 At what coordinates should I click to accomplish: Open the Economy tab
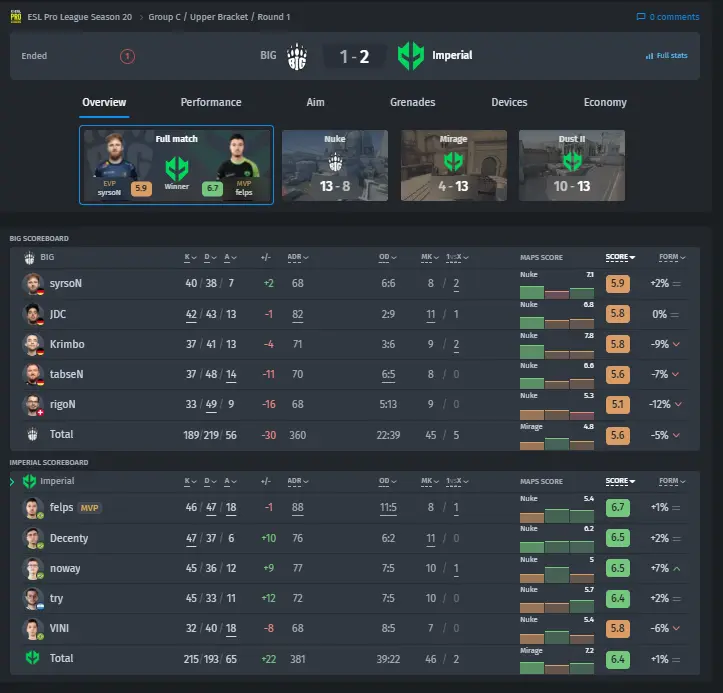pyautogui.click(x=605, y=102)
